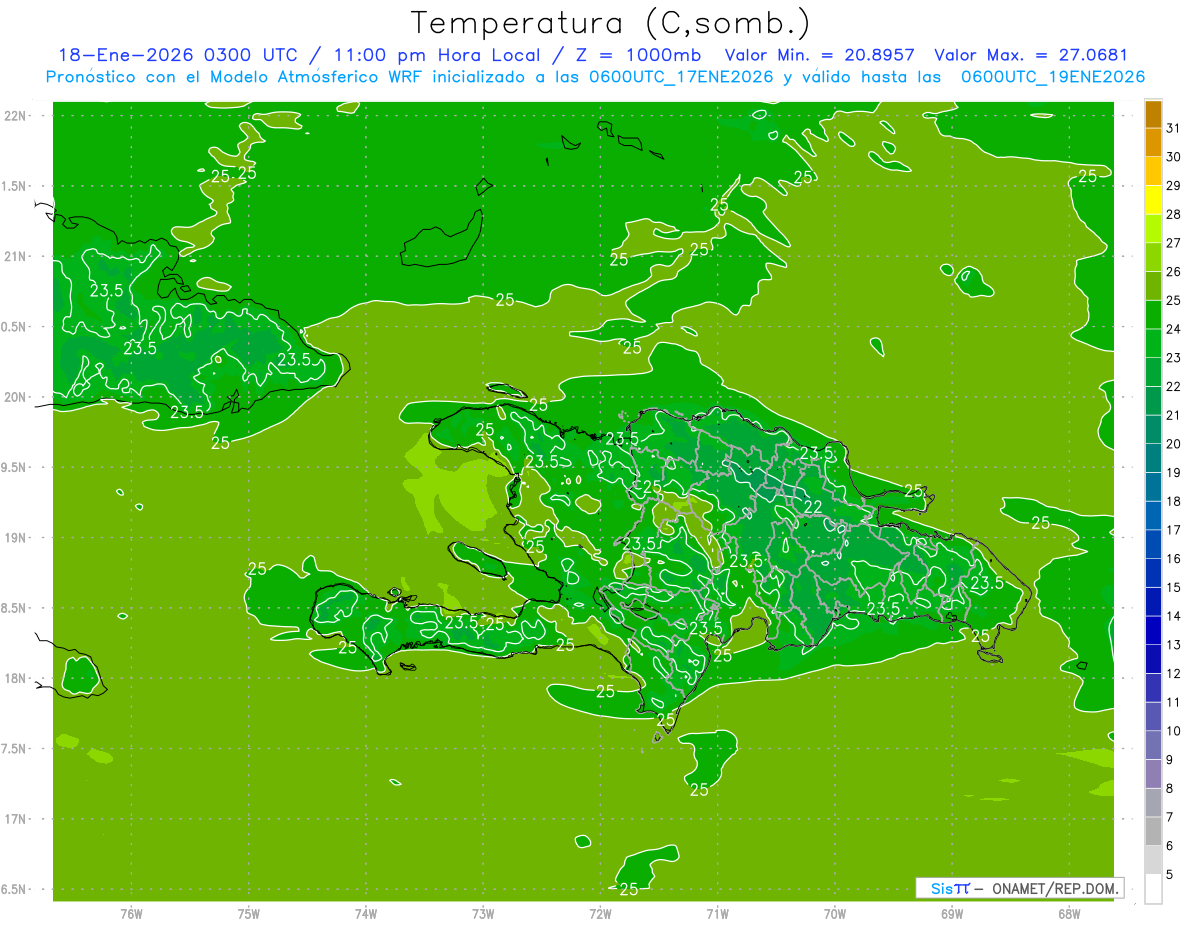
Task: Click the '18N' latitude axis label
Action: point(15,679)
